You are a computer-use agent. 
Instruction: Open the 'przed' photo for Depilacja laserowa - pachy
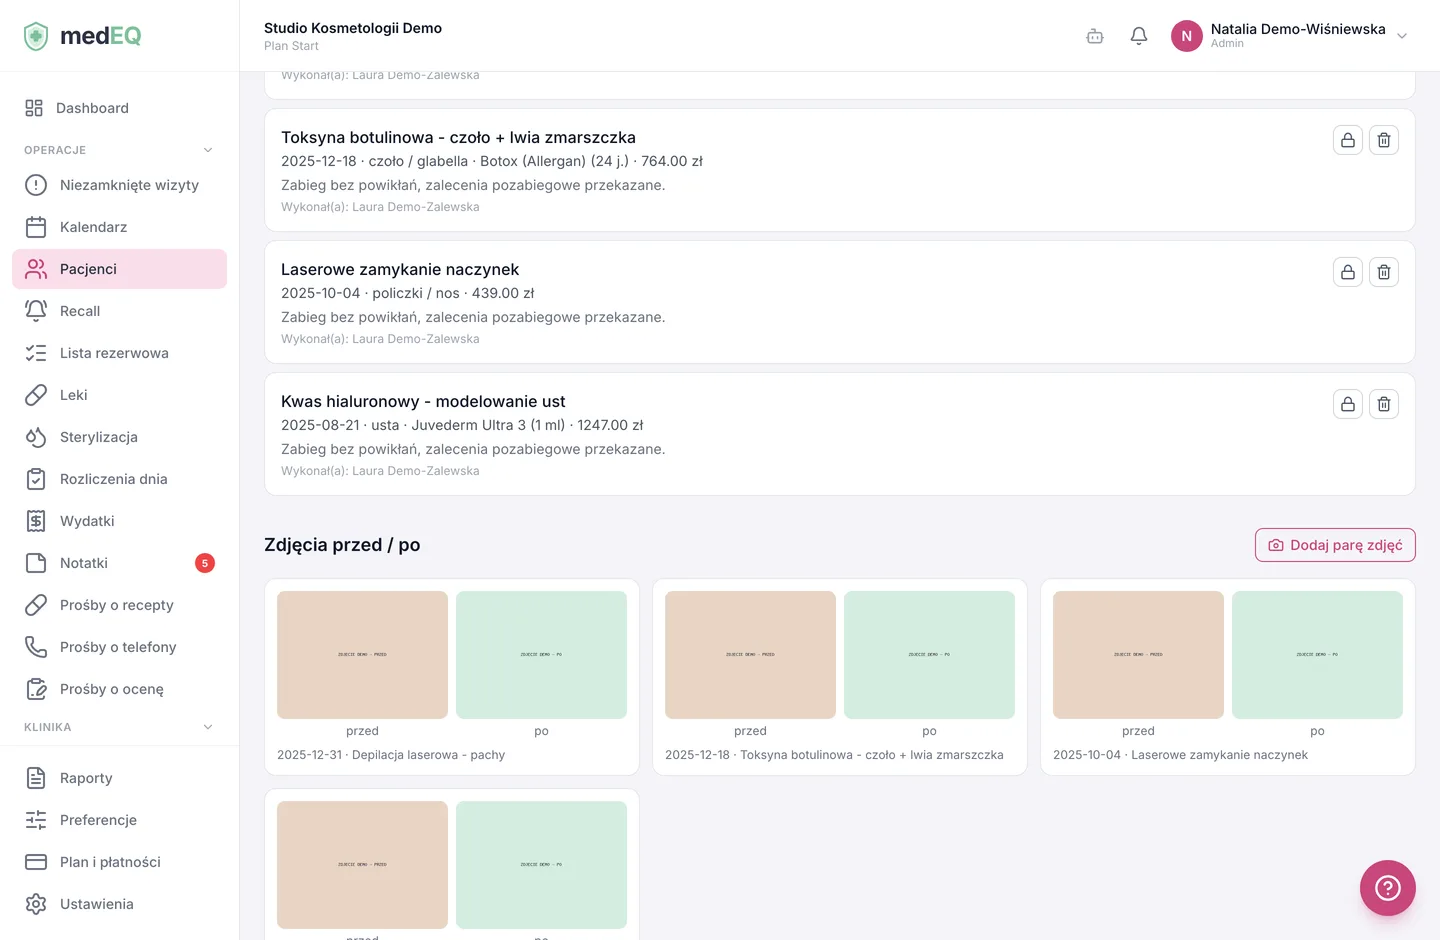[362, 655]
